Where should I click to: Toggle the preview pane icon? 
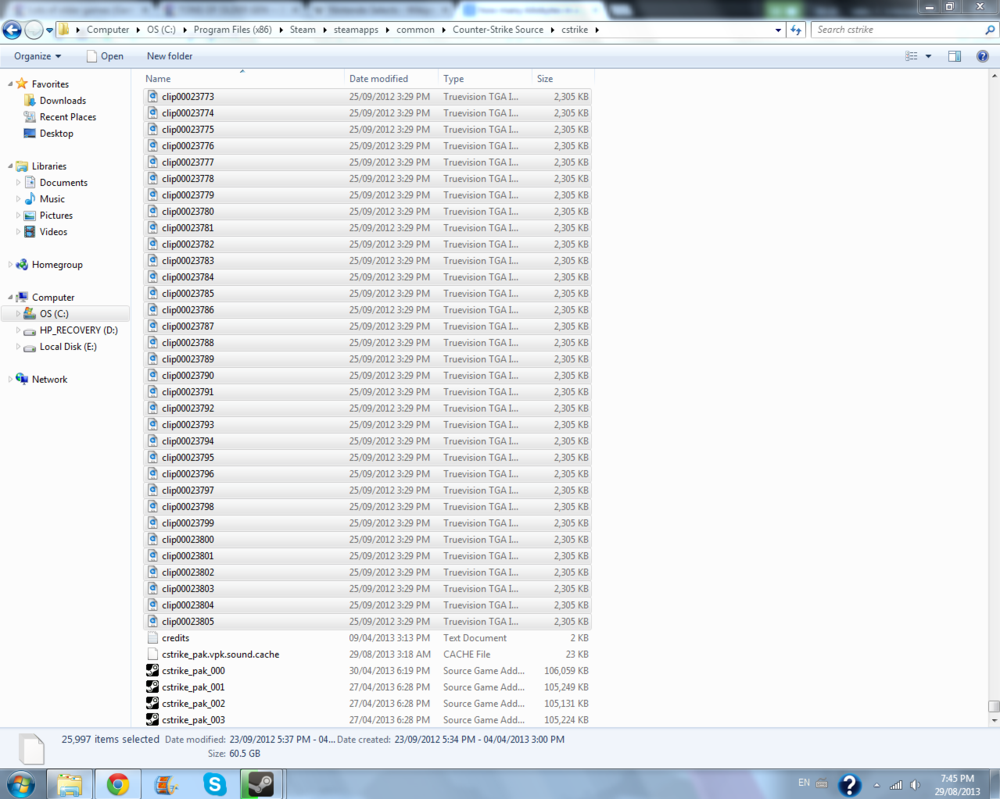(954, 56)
